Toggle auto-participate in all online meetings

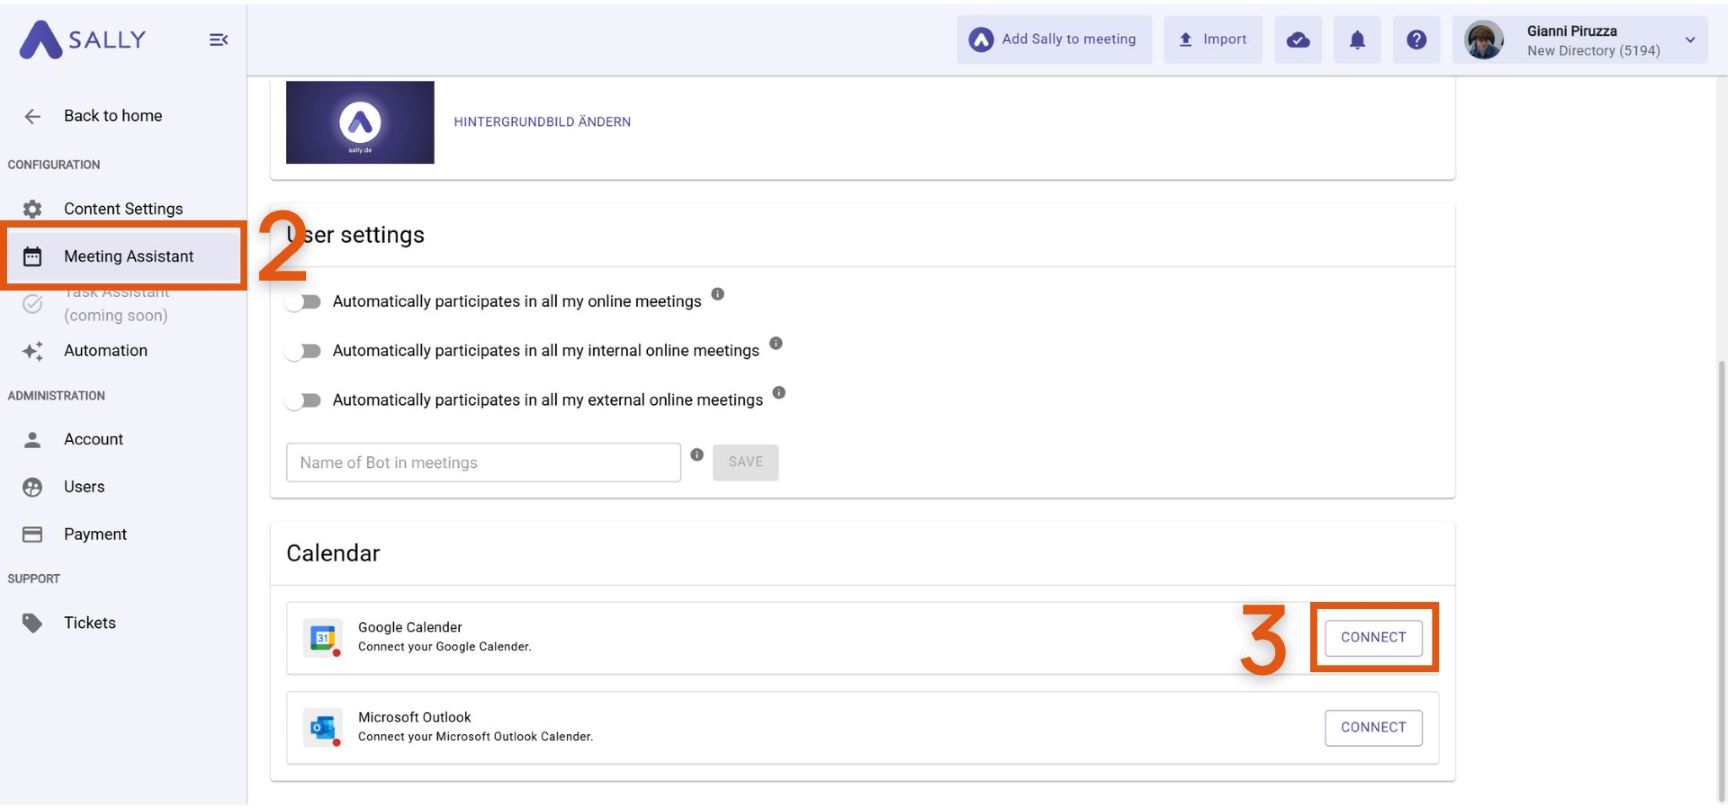pyautogui.click(x=303, y=302)
